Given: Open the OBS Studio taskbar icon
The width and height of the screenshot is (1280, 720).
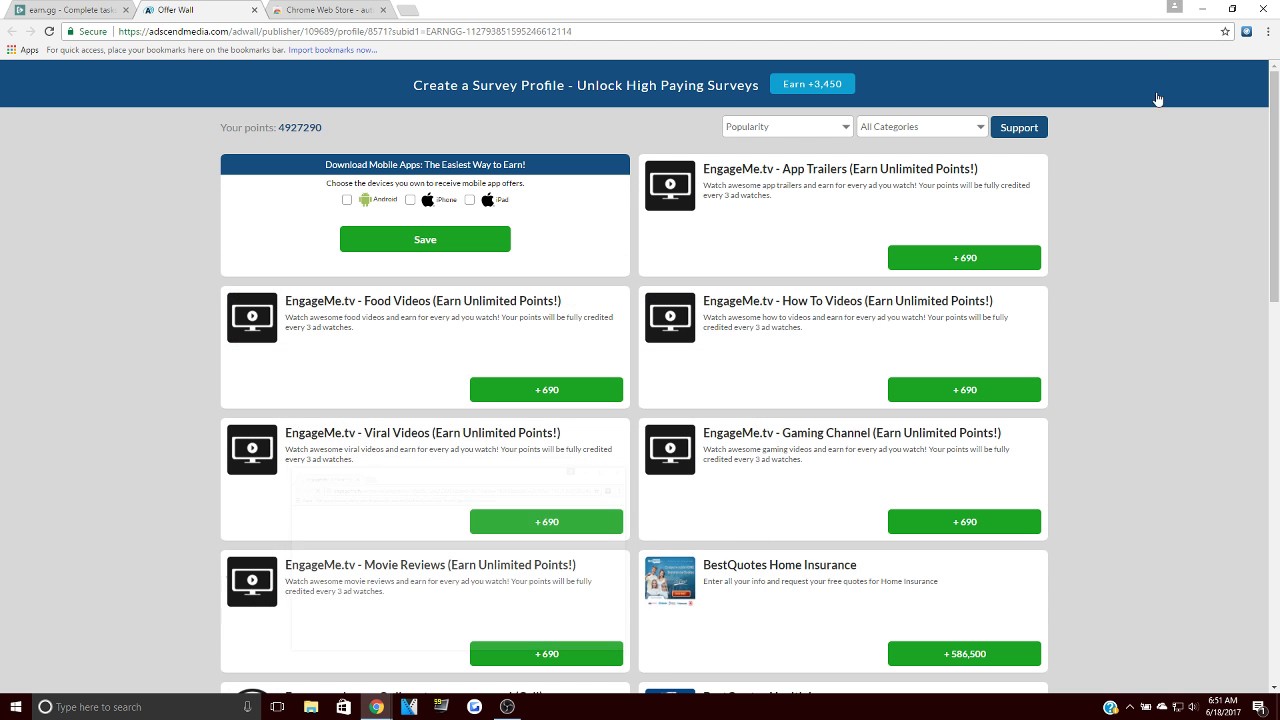Looking at the screenshot, I should click(507, 707).
